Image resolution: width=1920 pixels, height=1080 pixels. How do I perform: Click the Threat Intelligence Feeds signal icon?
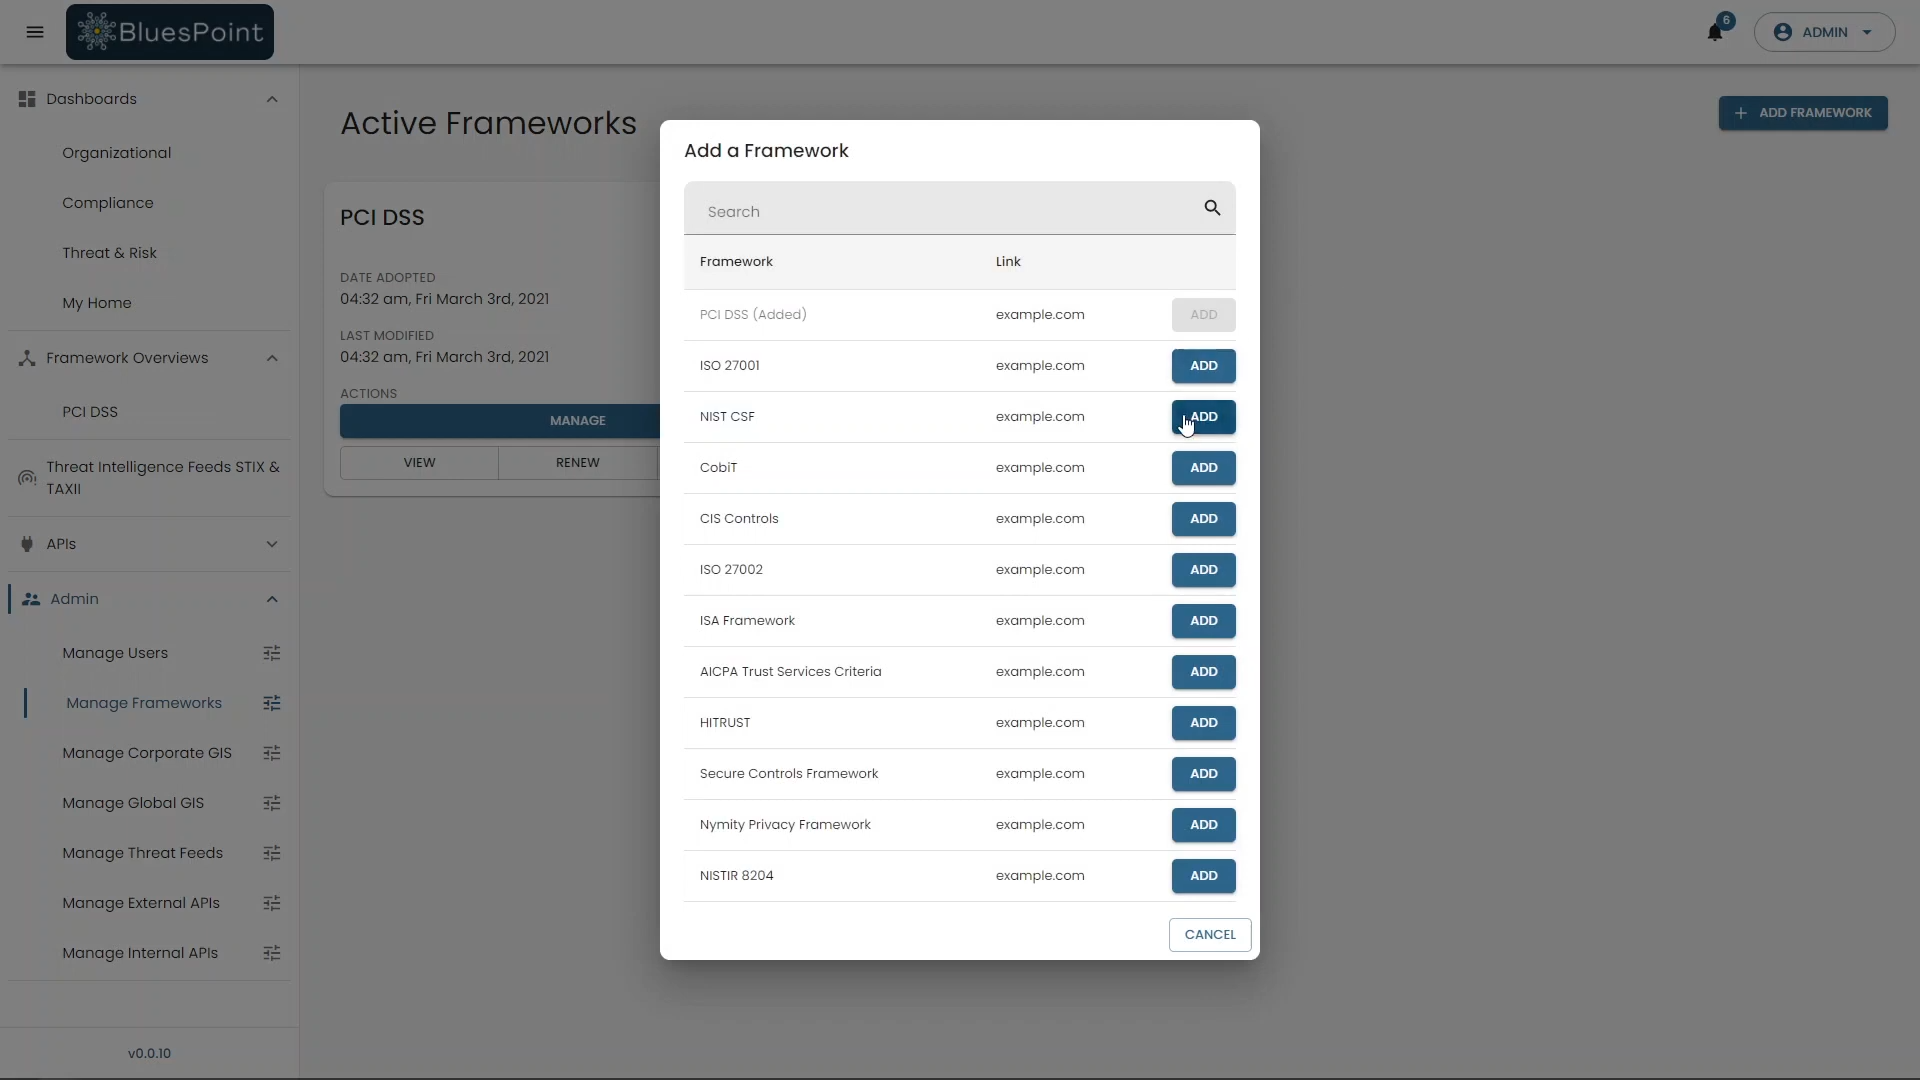tap(27, 478)
